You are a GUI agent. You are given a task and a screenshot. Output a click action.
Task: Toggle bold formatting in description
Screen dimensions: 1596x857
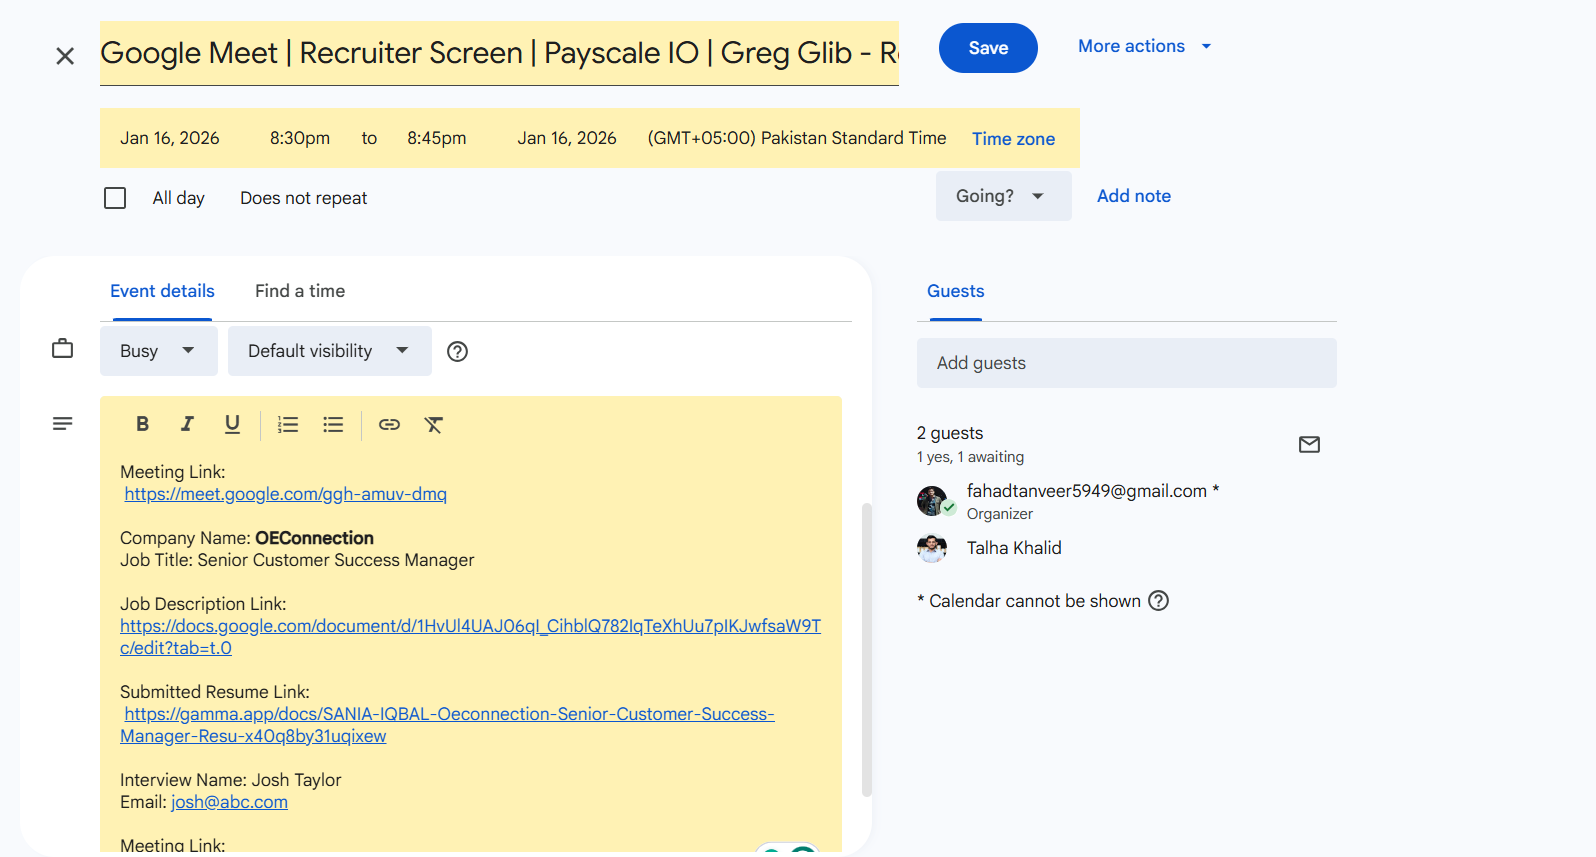point(142,424)
